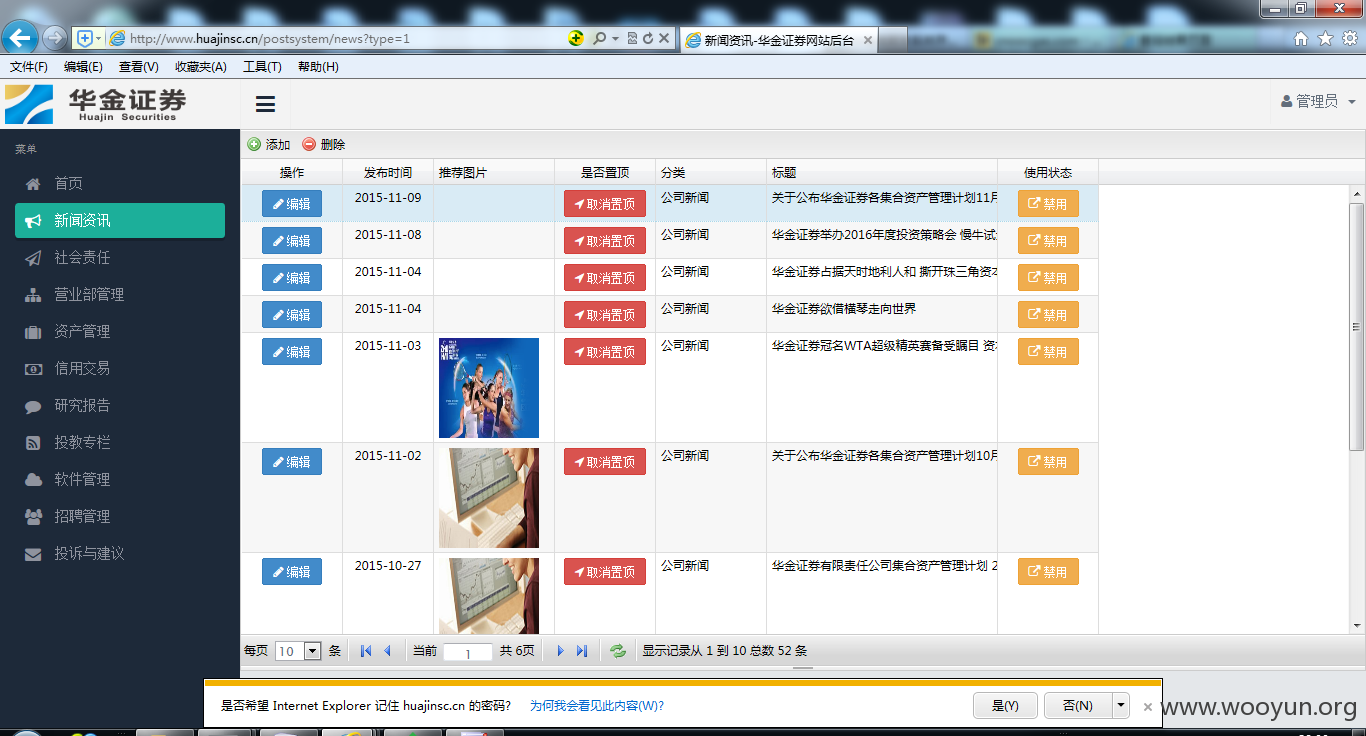Click the vertical scrollbar of the news table
The image size is (1366, 736).
pos(1357,410)
